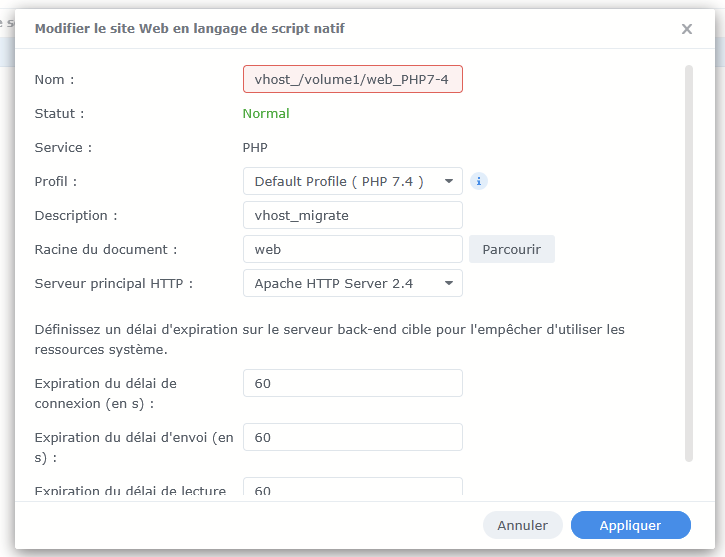Expand the Serveur principal HTTP dropdown

[x=352, y=283]
